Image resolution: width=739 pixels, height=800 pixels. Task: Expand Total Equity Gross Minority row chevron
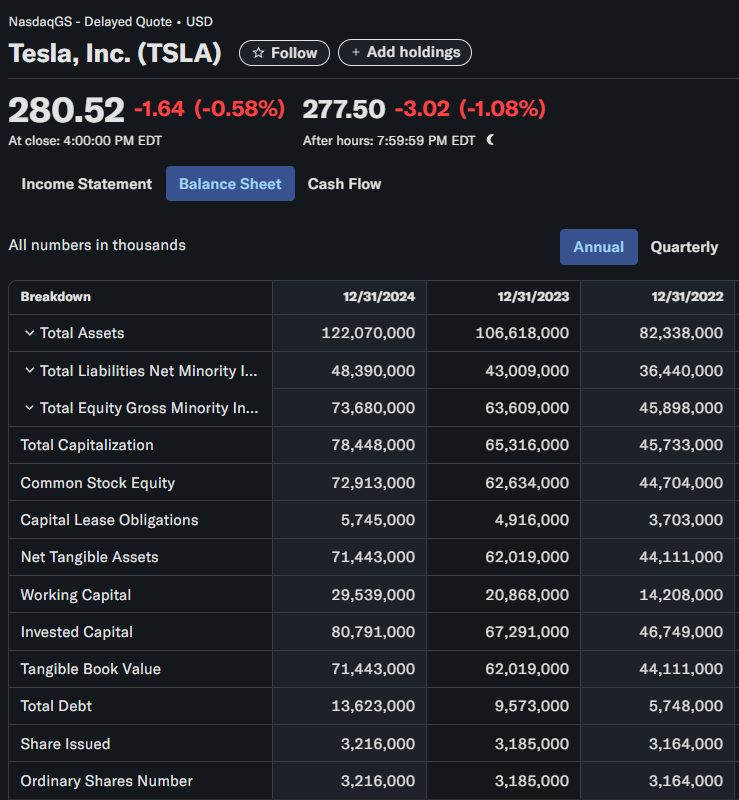coord(30,408)
